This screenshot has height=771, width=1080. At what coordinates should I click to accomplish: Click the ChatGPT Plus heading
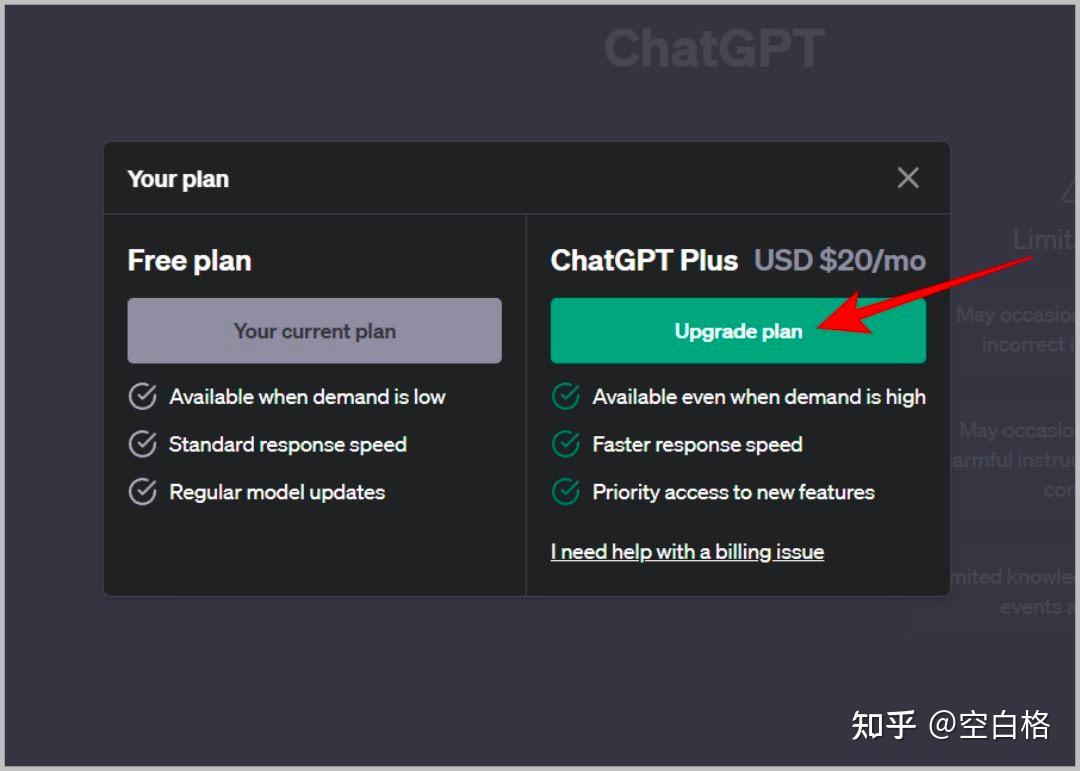point(644,261)
